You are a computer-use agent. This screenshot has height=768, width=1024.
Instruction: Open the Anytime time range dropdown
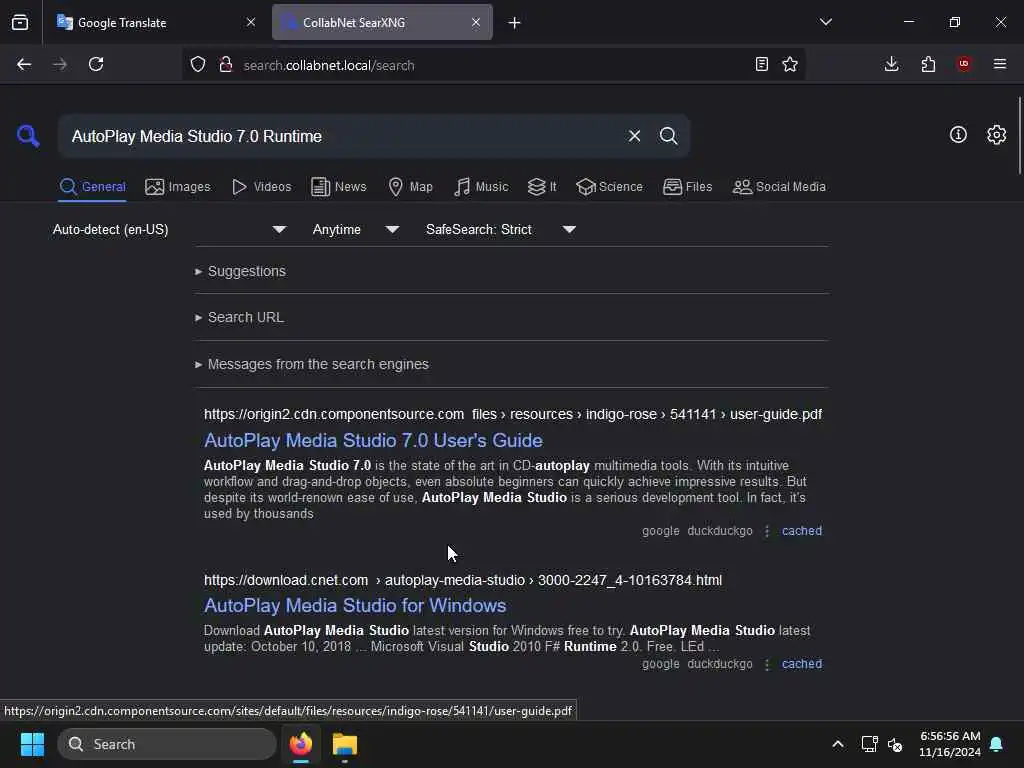click(356, 229)
